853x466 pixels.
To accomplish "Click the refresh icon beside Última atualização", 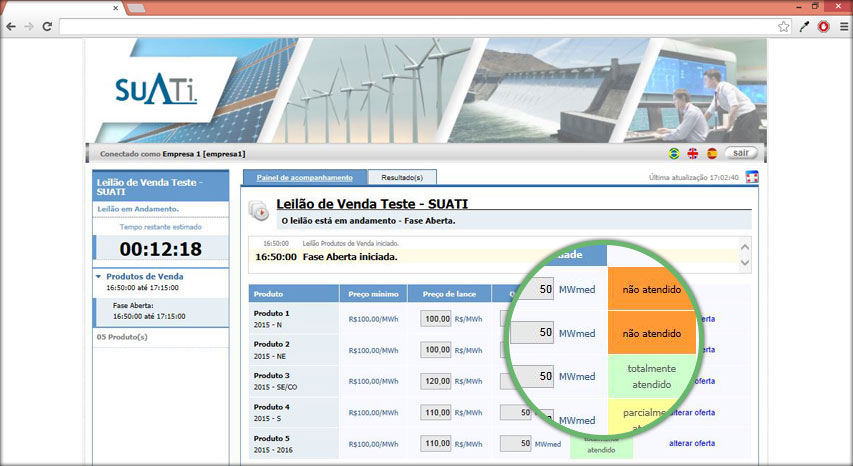I will pyautogui.click(x=752, y=177).
